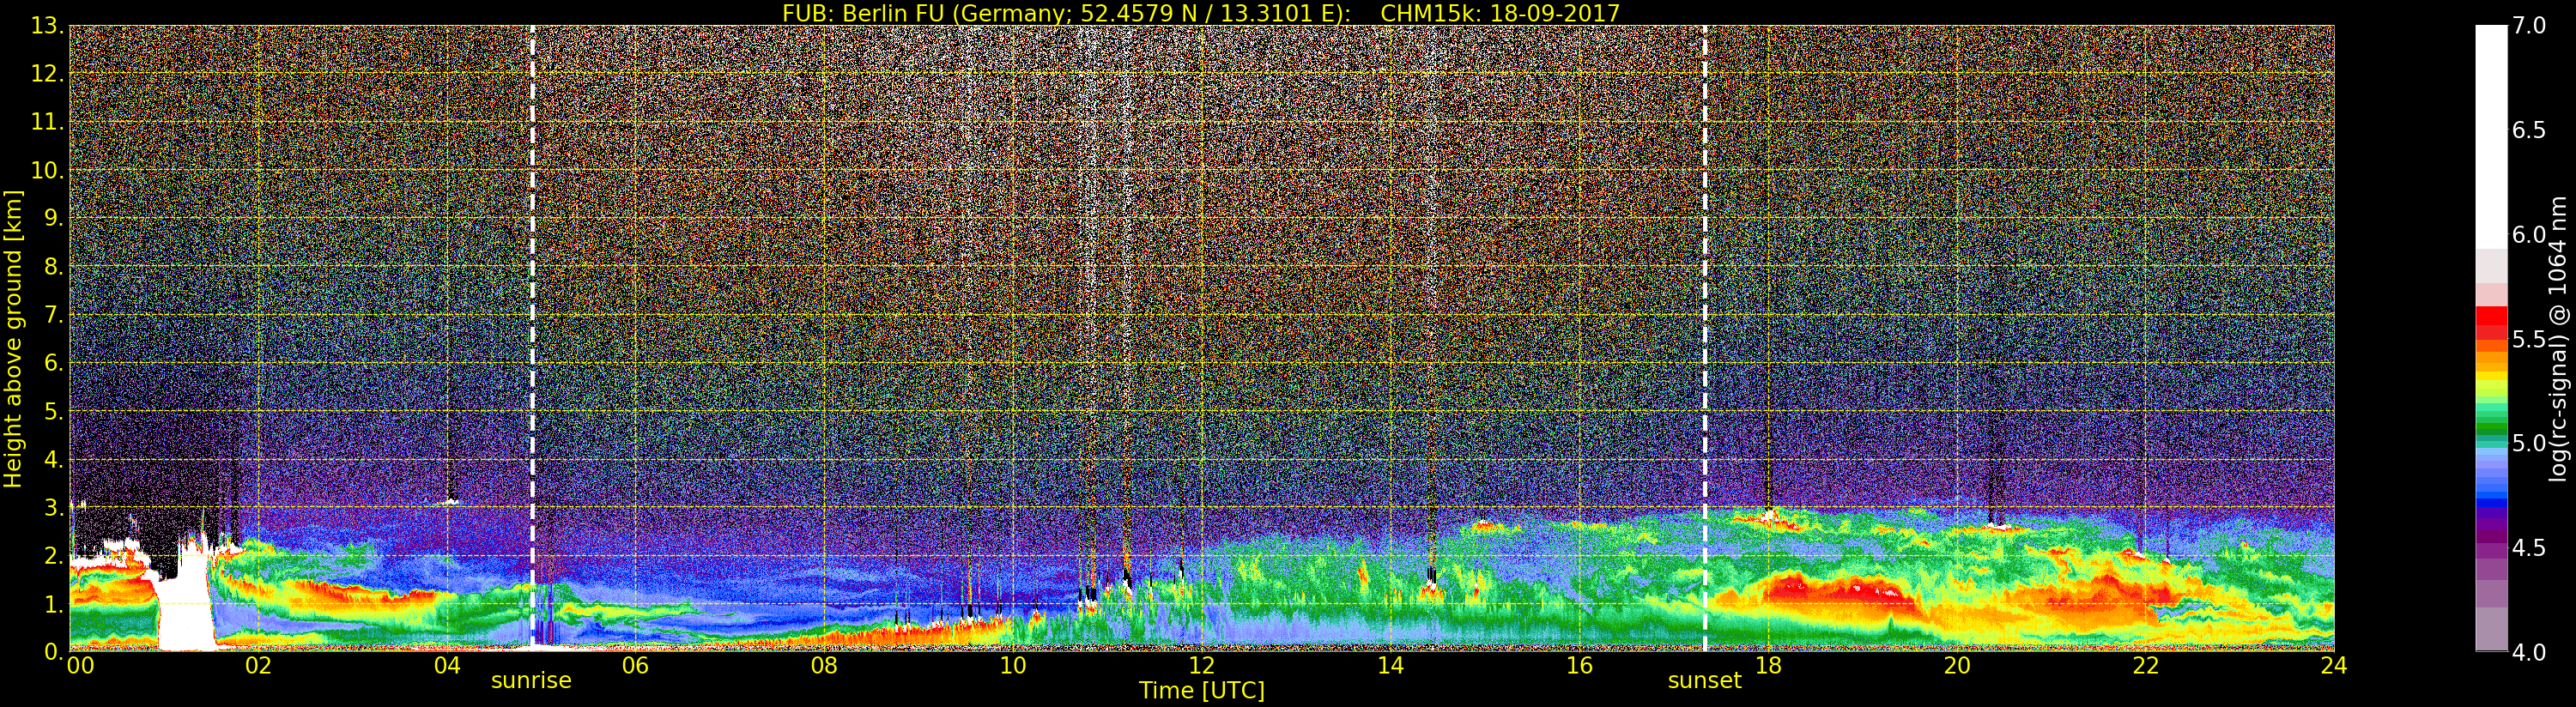Click the '22' time tick label

(x=2145, y=665)
